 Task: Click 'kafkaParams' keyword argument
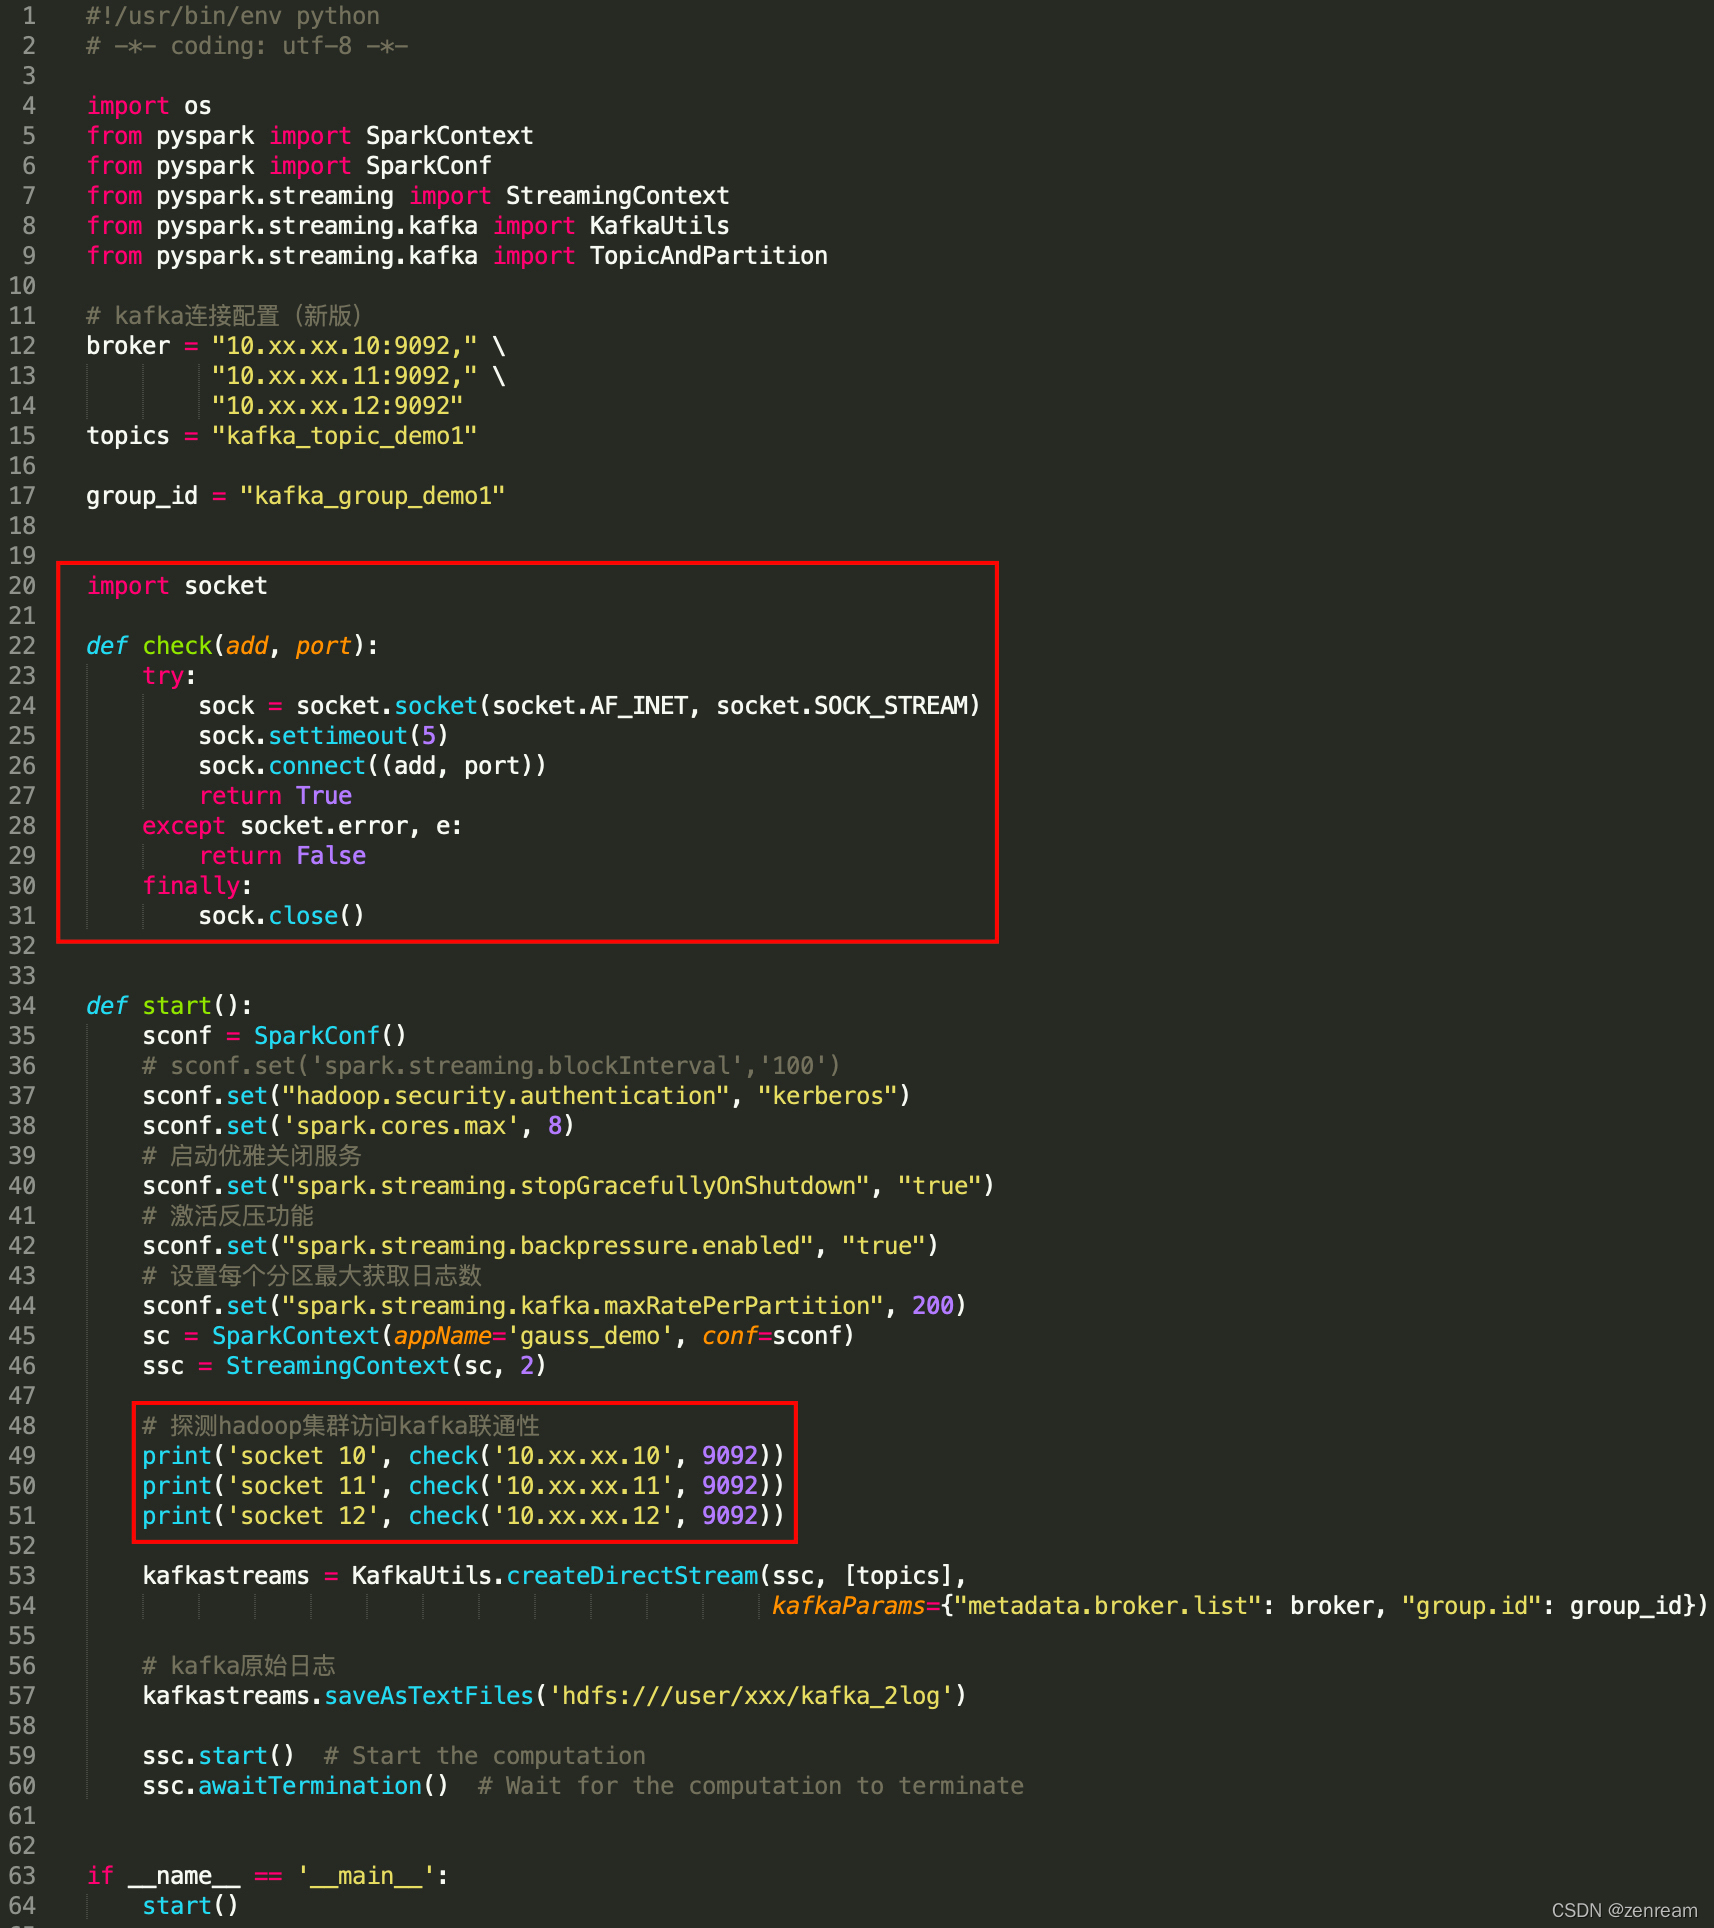(848, 1606)
